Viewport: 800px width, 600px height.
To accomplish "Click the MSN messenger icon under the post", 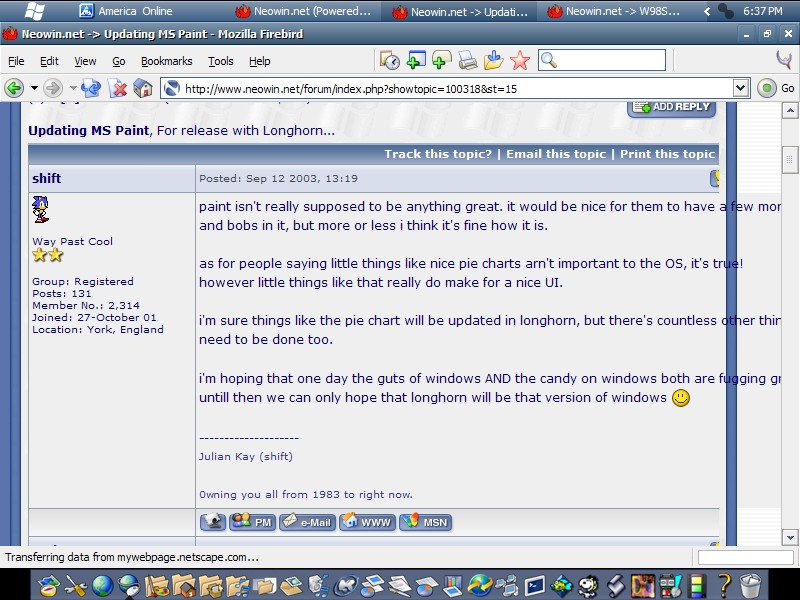I will pyautogui.click(x=424, y=521).
